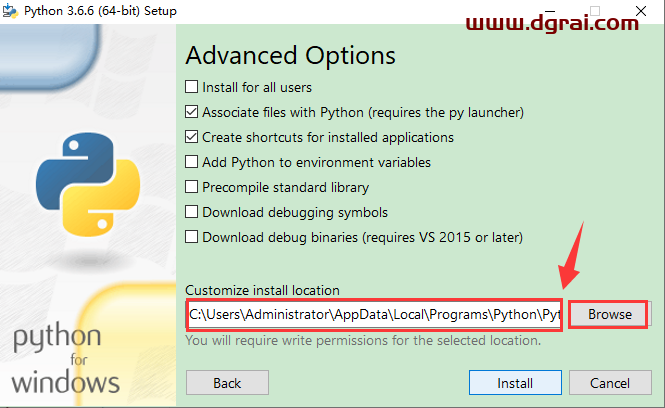Cancel the Python setup
The image size is (665, 408).
click(x=610, y=383)
